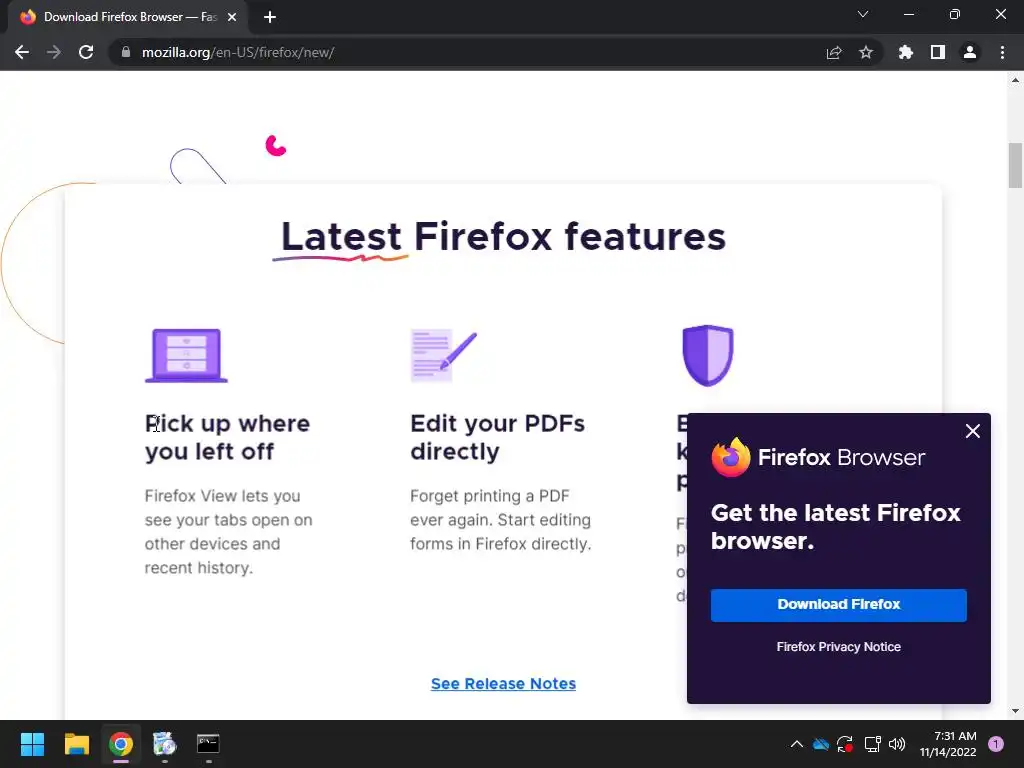Click the scrollbar down arrow
The image size is (1024, 768).
[1015, 711]
